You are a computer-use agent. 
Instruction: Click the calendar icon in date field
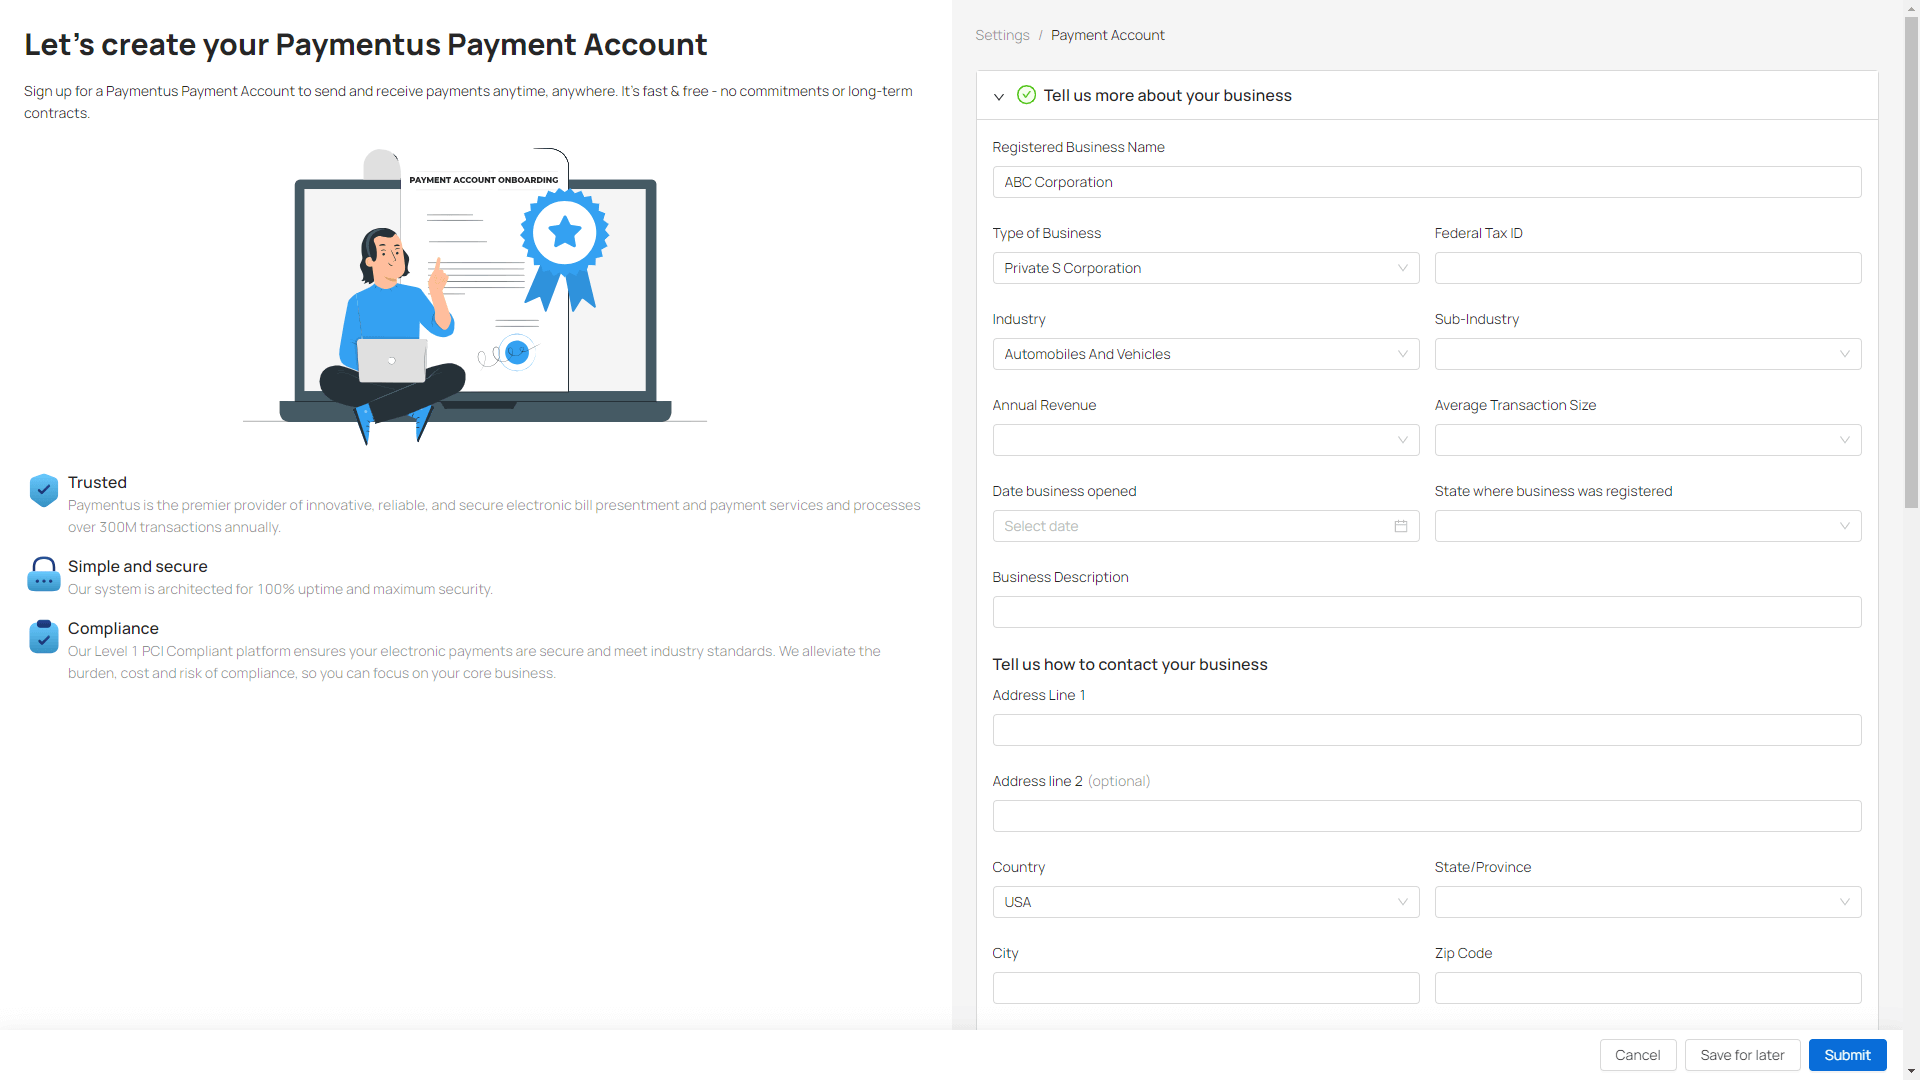click(x=1401, y=526)
